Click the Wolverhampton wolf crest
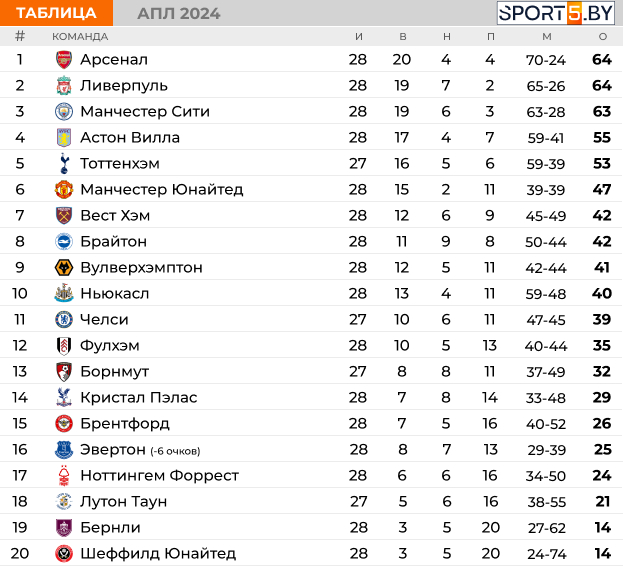Viewport: 623px width, 566px height. (x=64, y=268)
